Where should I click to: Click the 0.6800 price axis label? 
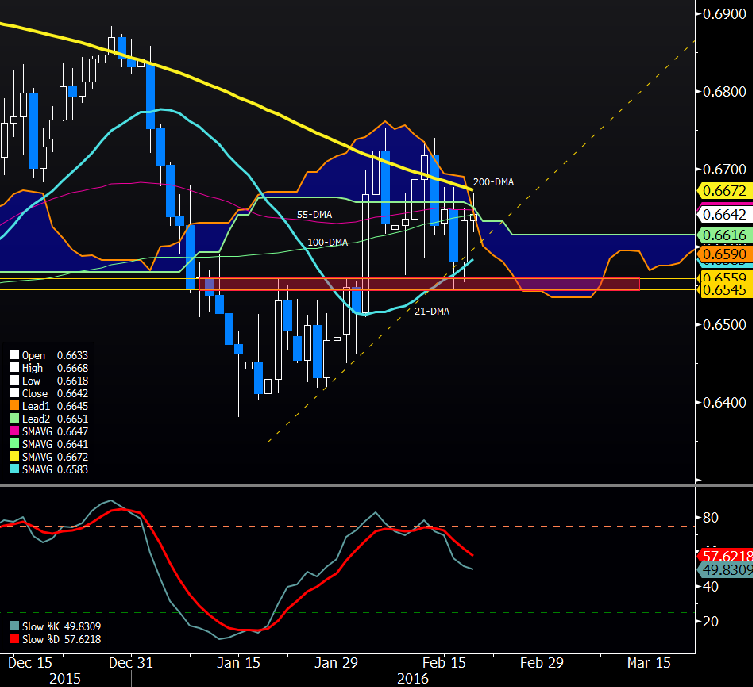725,91
